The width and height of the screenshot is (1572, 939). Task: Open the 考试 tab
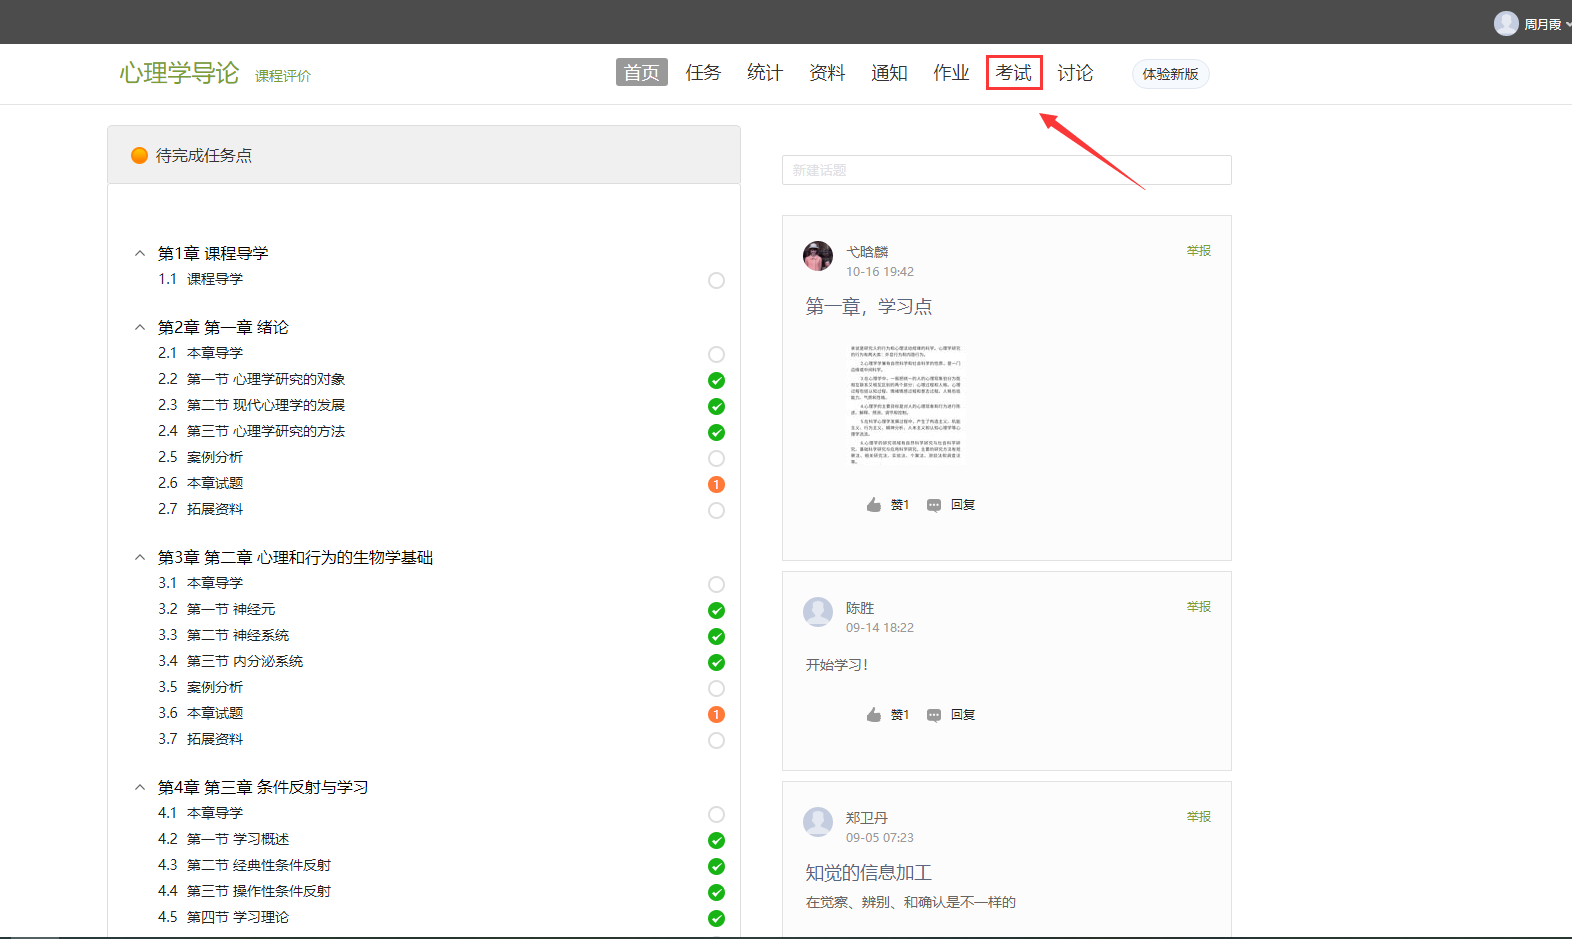point(1013,73)
